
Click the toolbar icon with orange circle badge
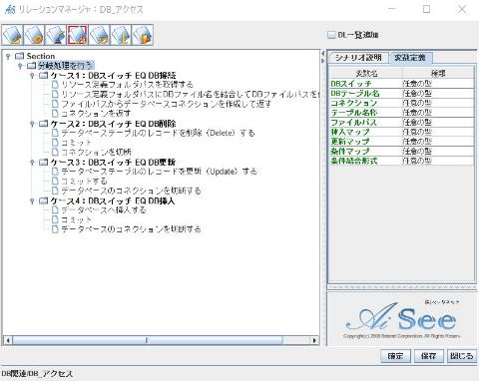(x=34, y=35)
